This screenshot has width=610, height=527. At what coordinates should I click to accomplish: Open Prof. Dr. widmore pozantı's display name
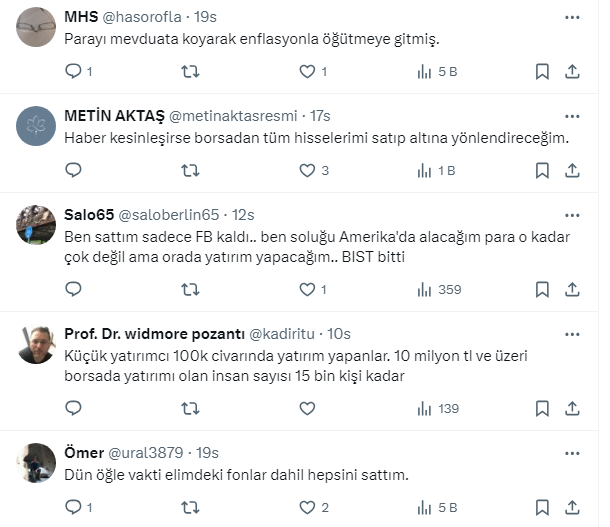pyautogui.click(x=152, y=334)
